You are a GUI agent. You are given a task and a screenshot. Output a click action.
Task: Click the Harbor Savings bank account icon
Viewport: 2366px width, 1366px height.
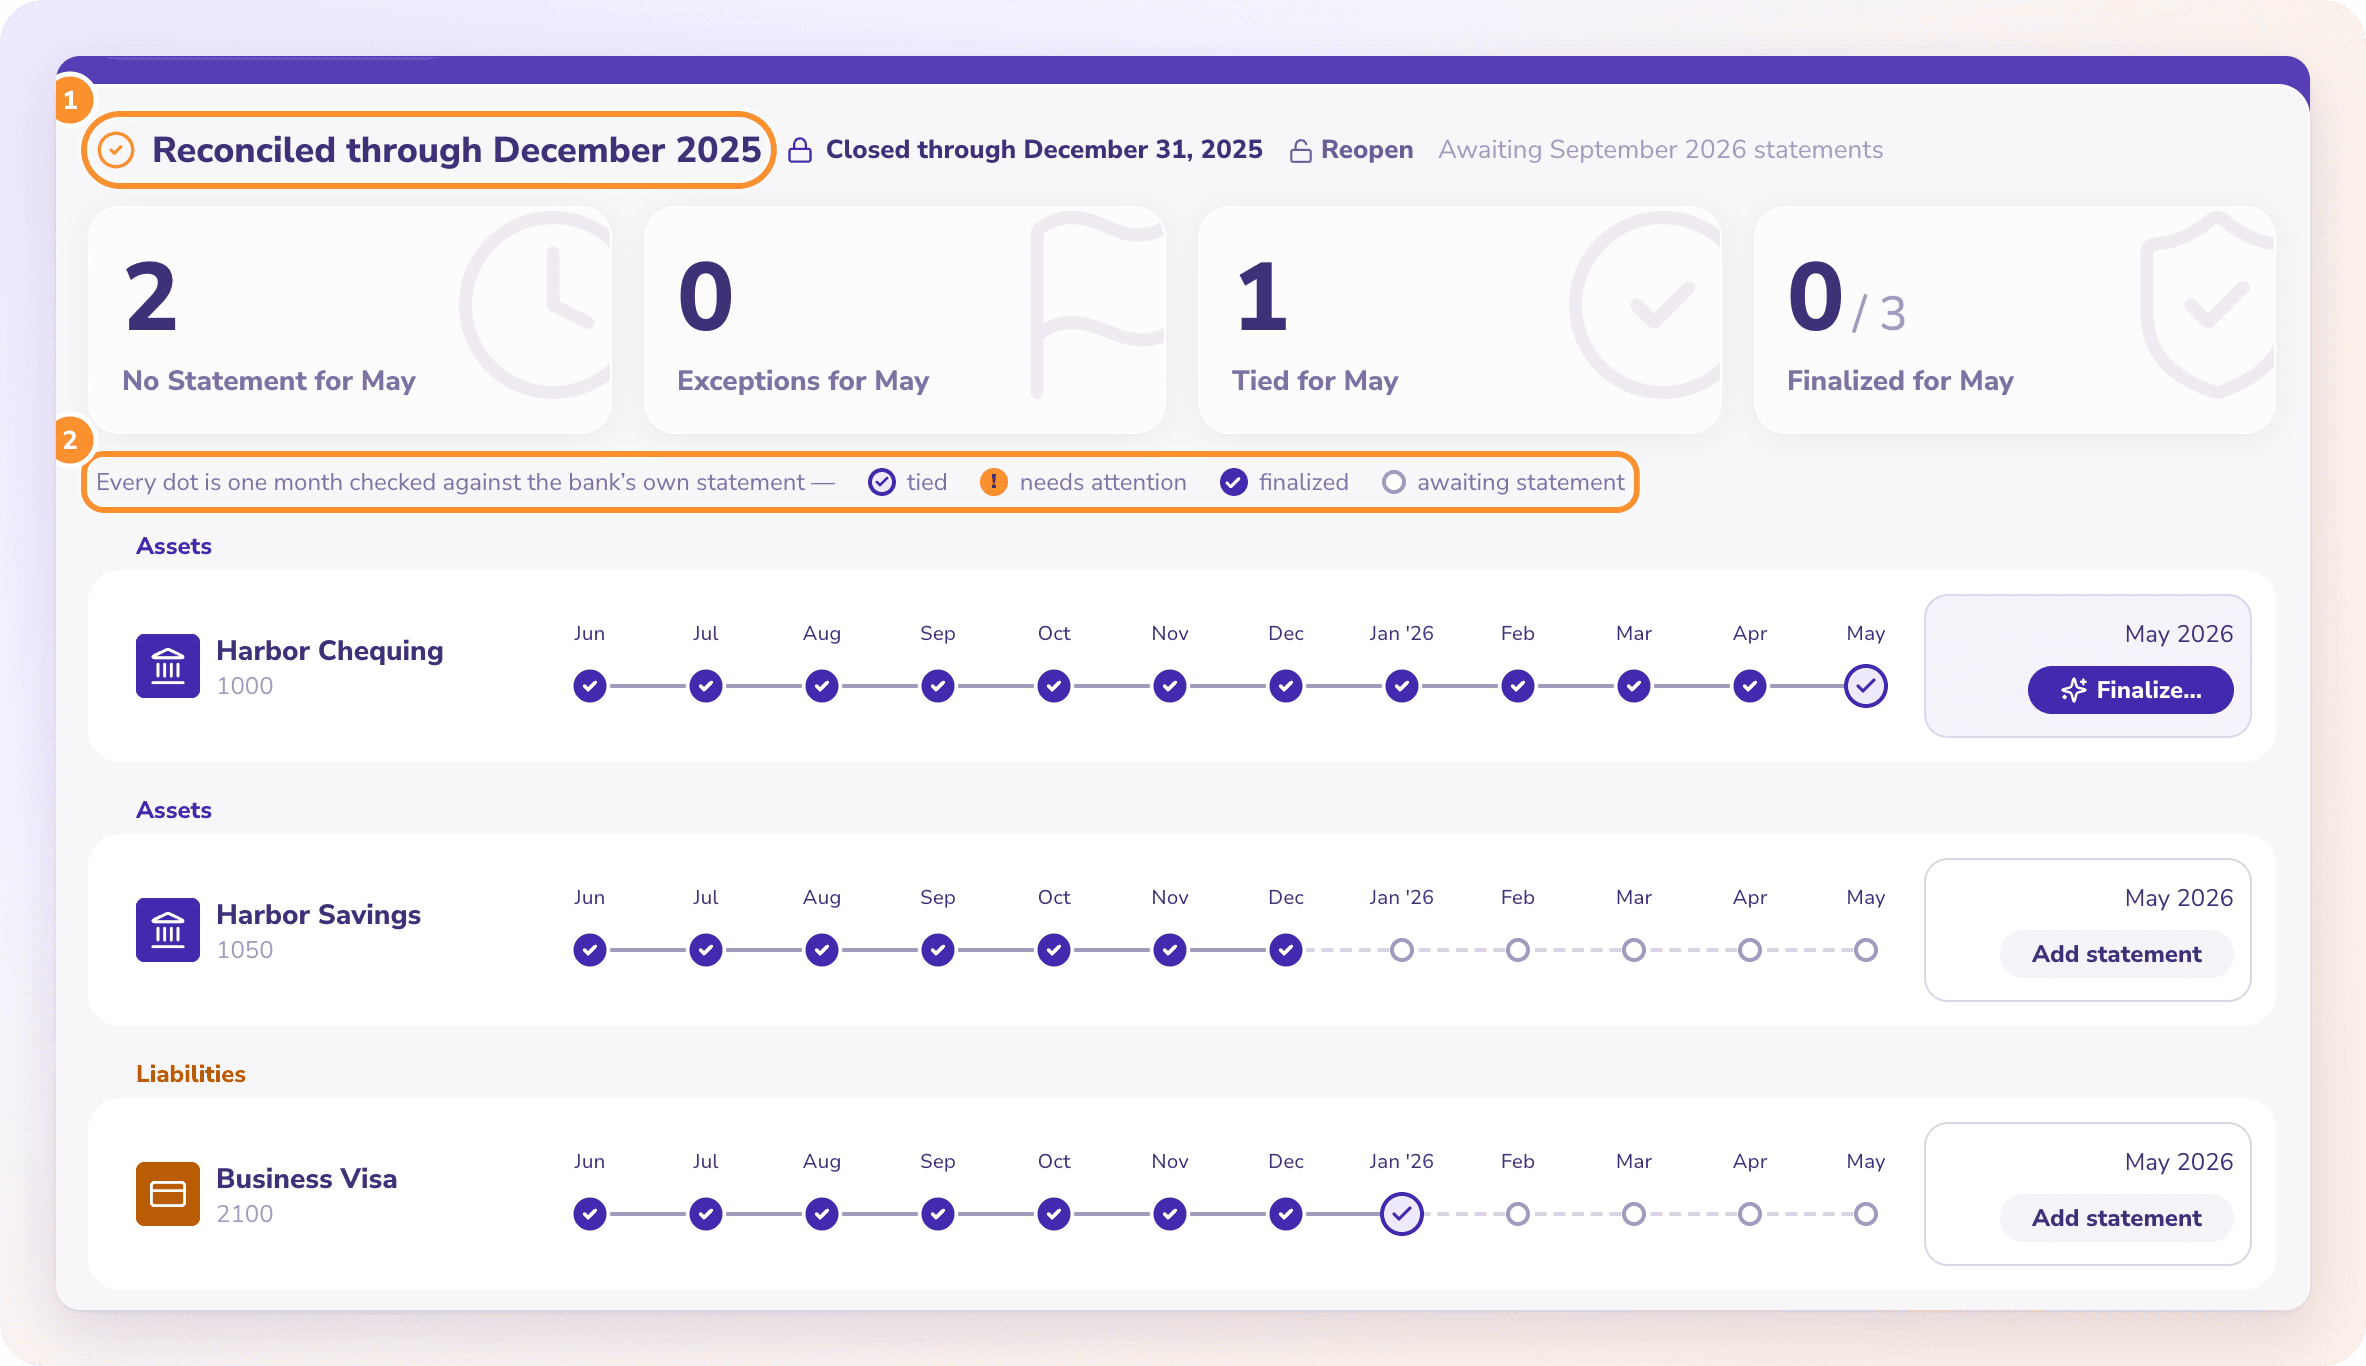click(x=168, y=930)
